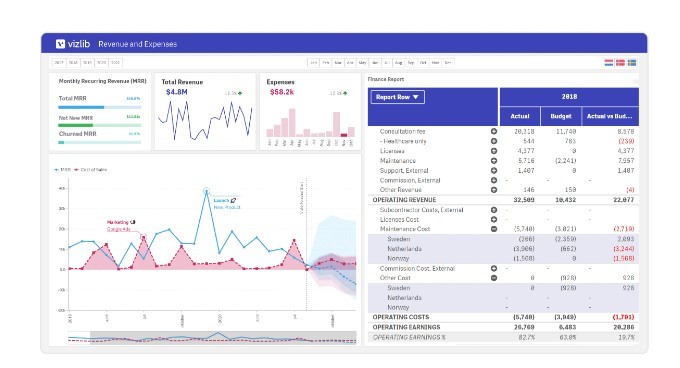680x368 pixels.
Task: Click Netherlands under Maintenance Cost
Action: click(x=404, y=249)
